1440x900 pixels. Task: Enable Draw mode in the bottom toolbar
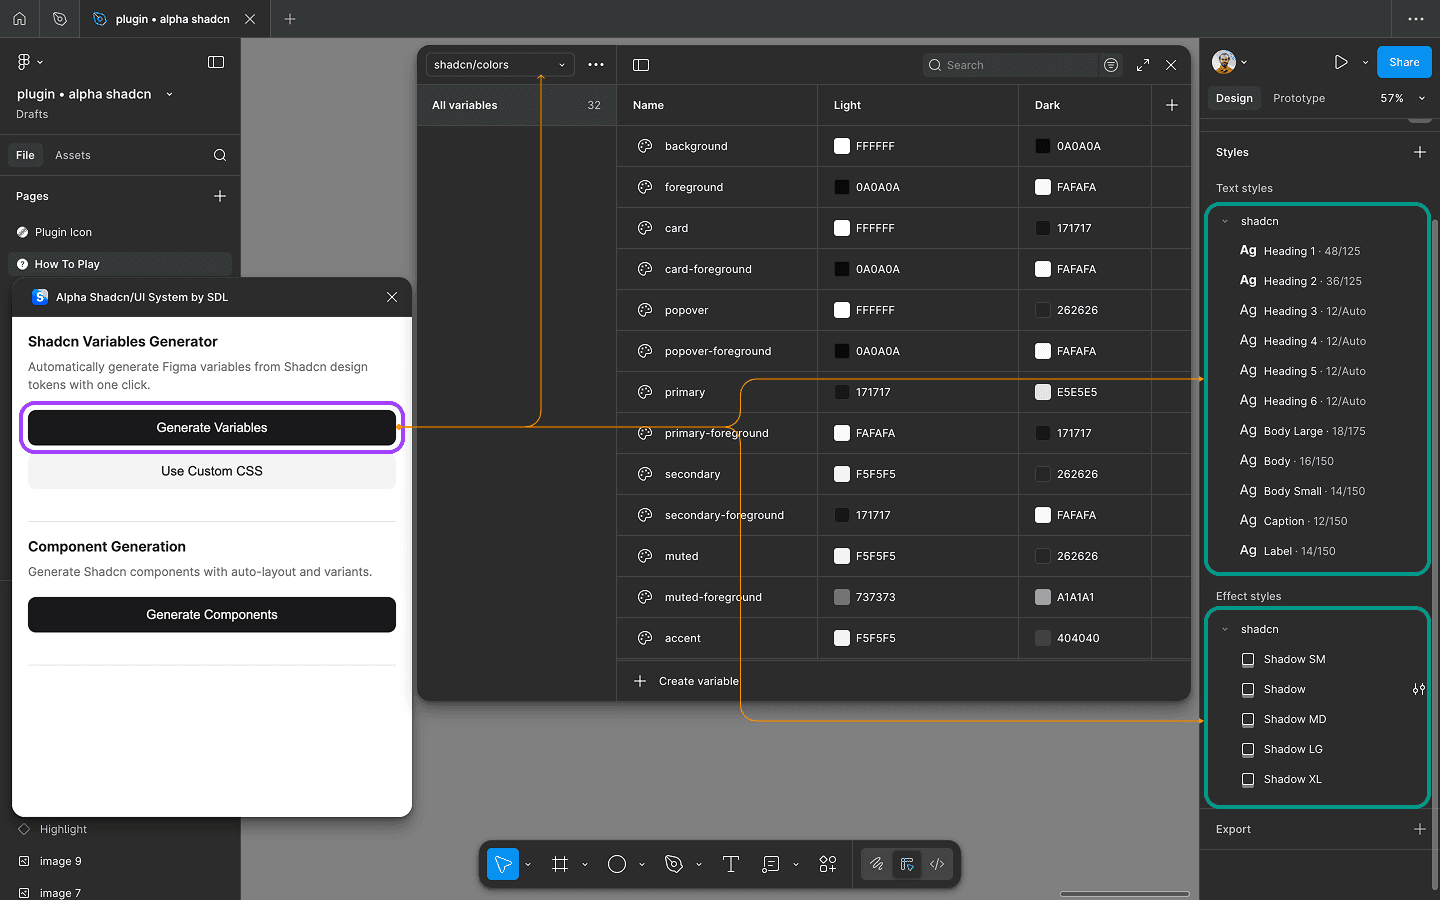pos(877,864)
